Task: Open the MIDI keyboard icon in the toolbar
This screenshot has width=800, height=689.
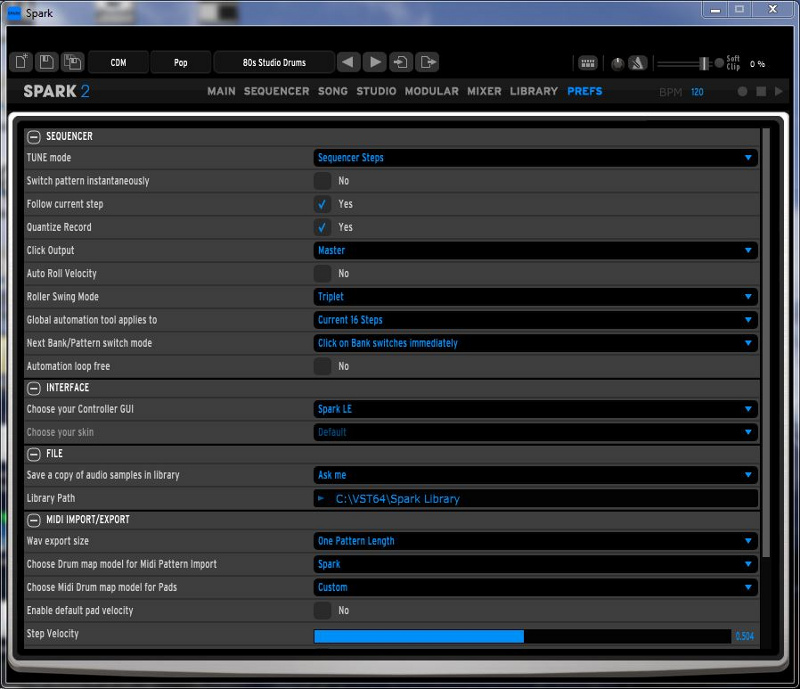Action: click(x=588, y=63)
